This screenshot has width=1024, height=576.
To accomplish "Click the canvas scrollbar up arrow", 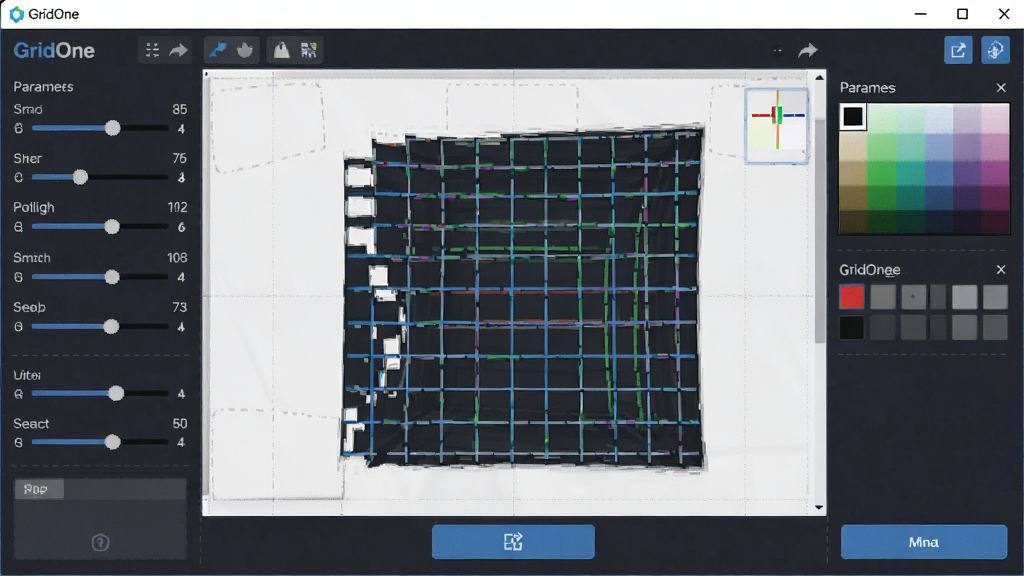I will tap(819, 77).
